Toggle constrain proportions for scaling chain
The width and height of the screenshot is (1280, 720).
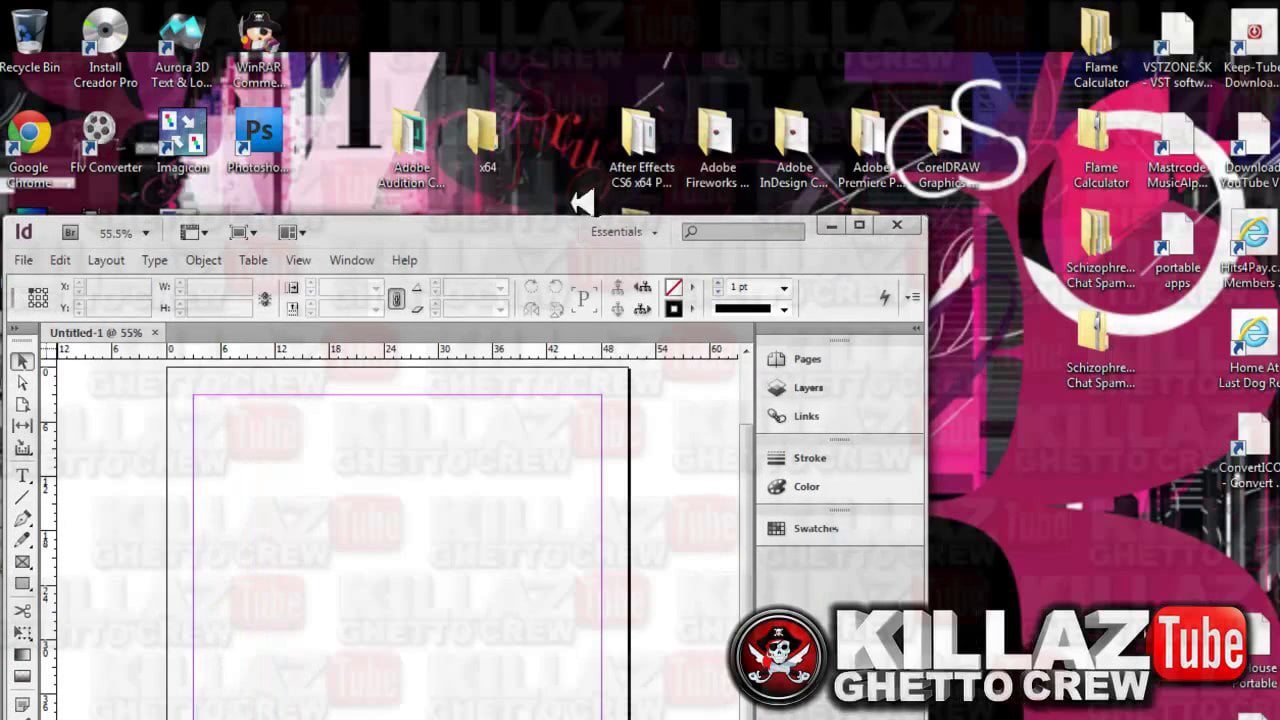coord(397,298)
